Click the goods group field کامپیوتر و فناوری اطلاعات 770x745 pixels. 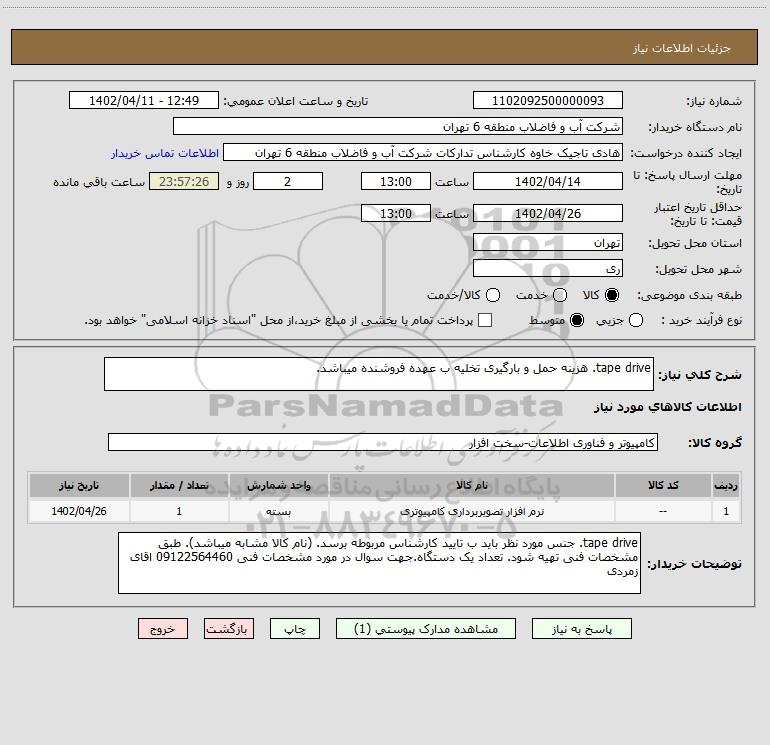[x=383, y=442]
